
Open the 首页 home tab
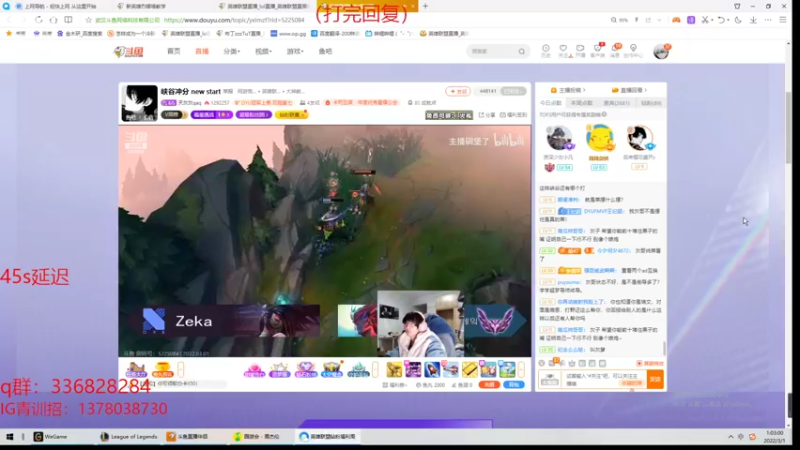tap(173, 52)
